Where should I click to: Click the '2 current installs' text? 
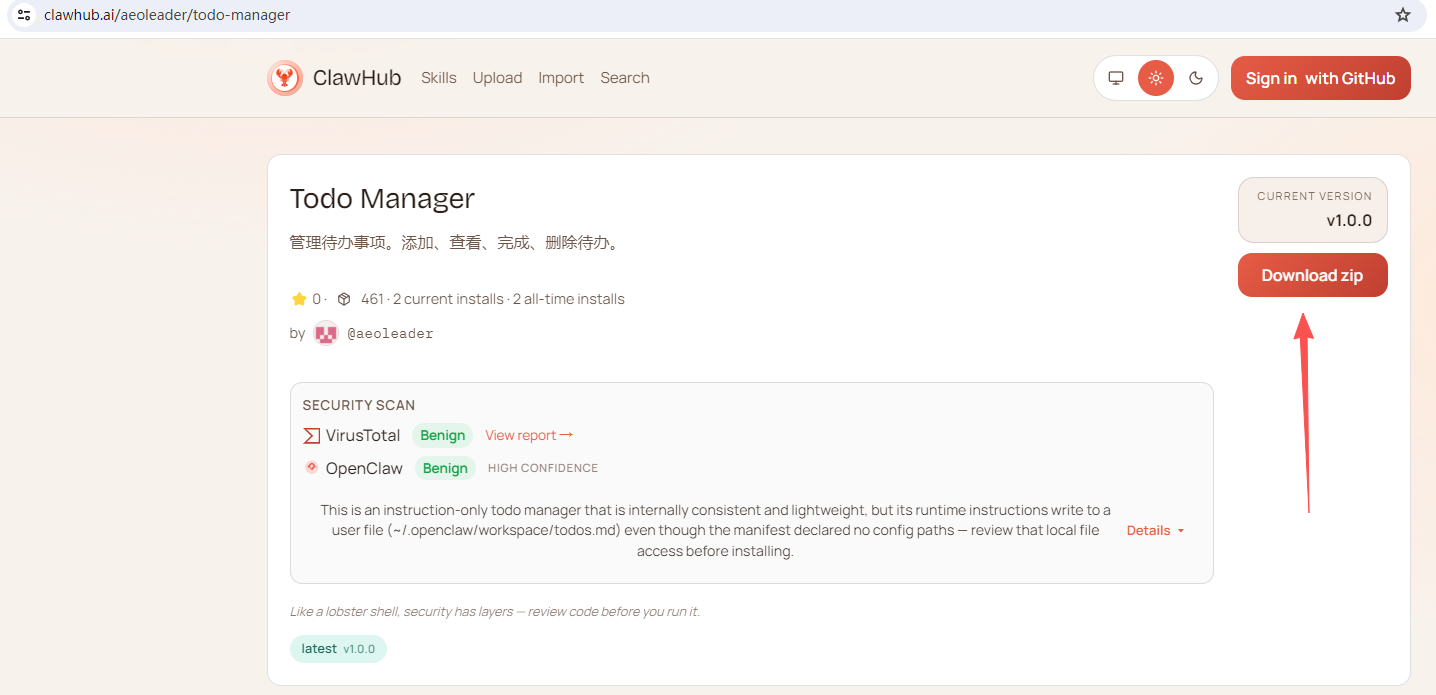coord(447,299)
